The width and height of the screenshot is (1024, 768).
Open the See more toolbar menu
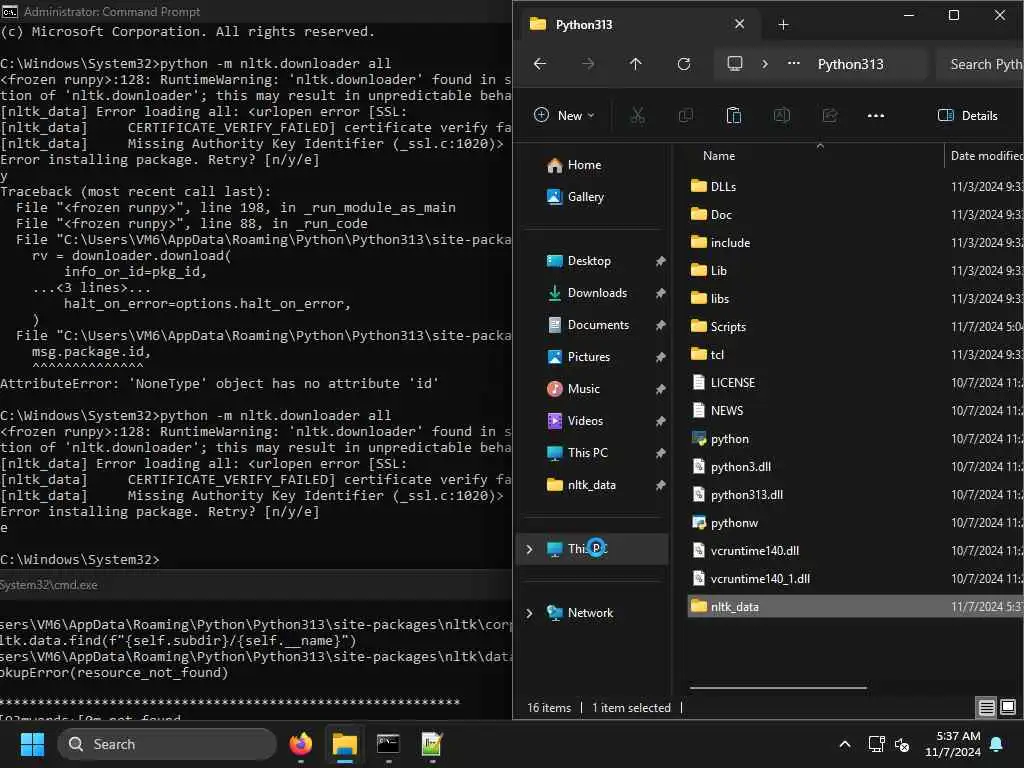click(x=876, y=116)
